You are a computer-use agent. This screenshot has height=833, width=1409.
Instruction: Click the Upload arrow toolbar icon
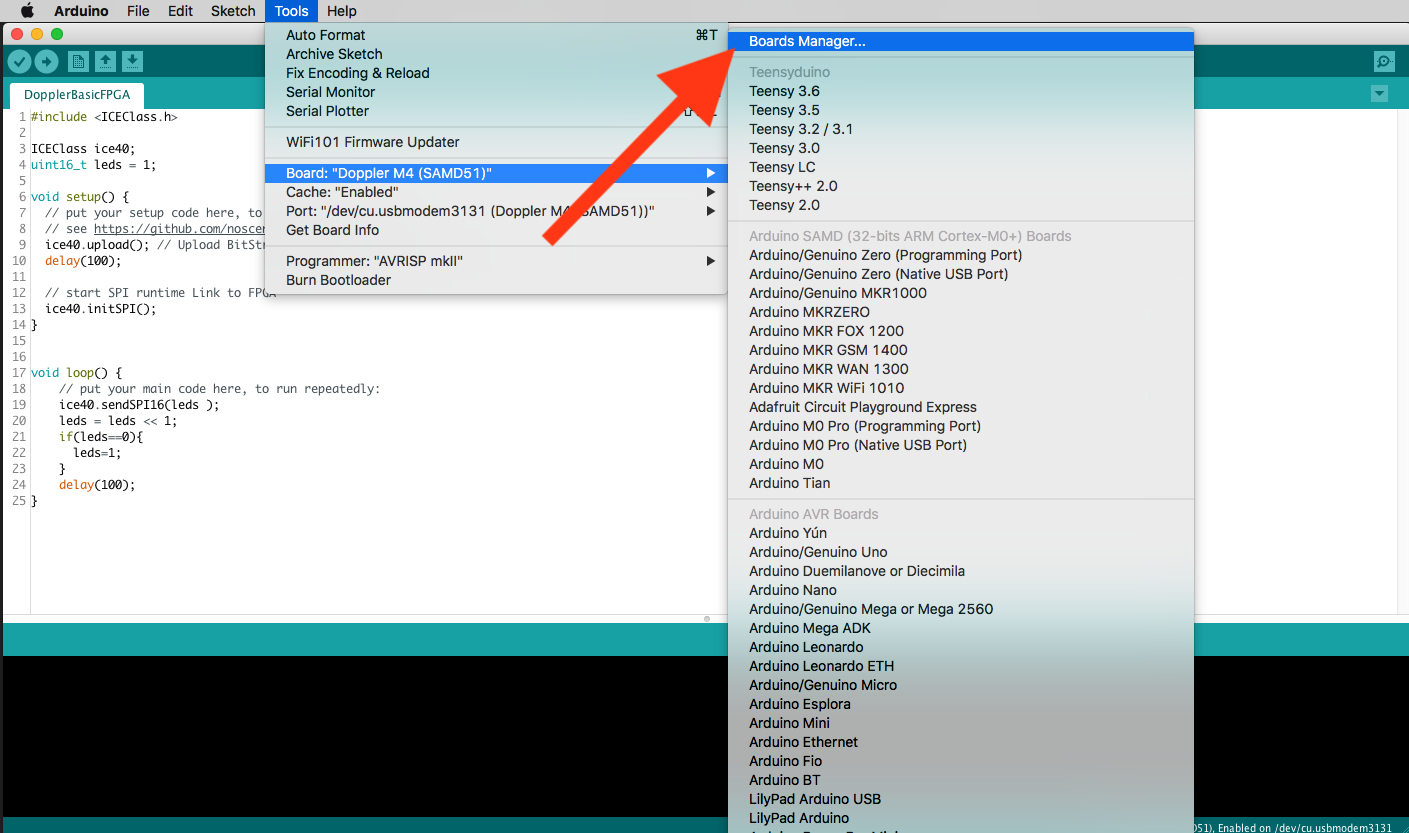46,62
